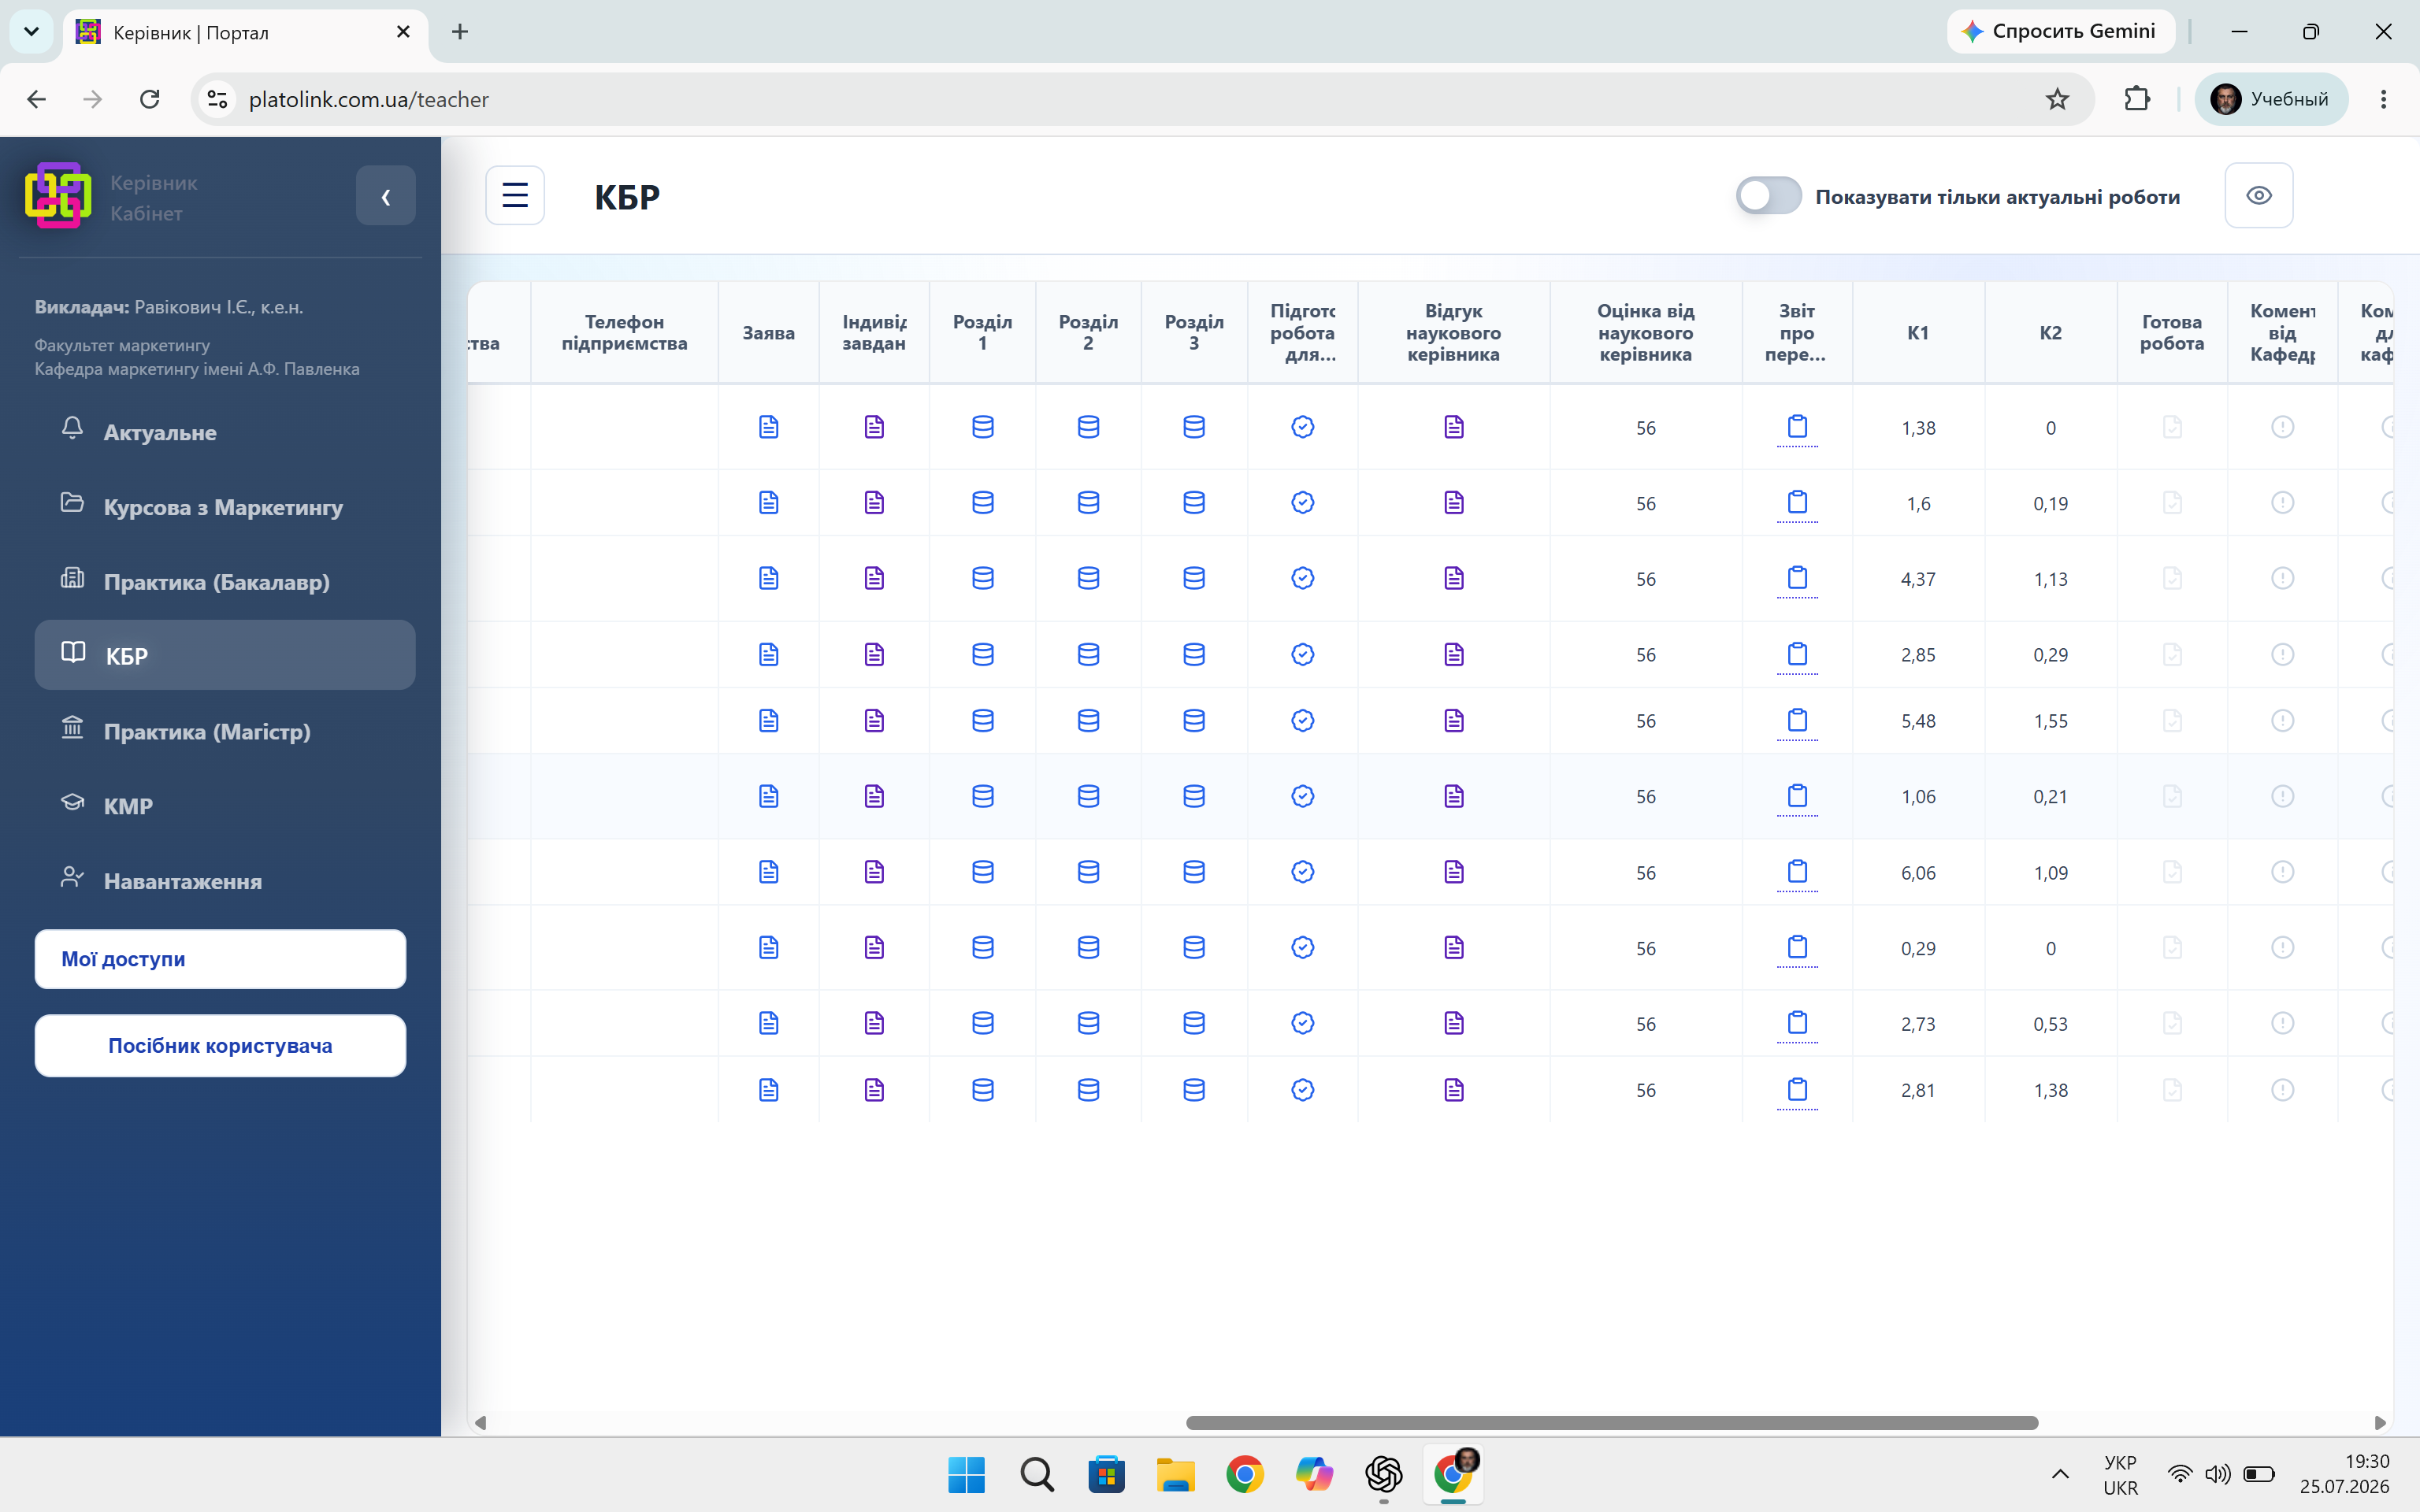Open Chrome three-dot menu
The height and width of the screenshot is (1512, 2420).
click(x=2383, y=99)
